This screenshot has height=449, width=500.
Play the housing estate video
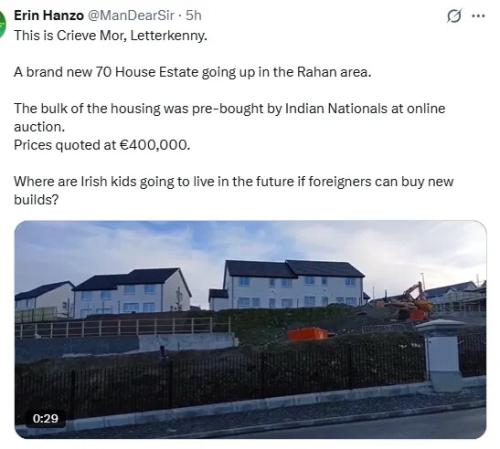tap(250, 330)
